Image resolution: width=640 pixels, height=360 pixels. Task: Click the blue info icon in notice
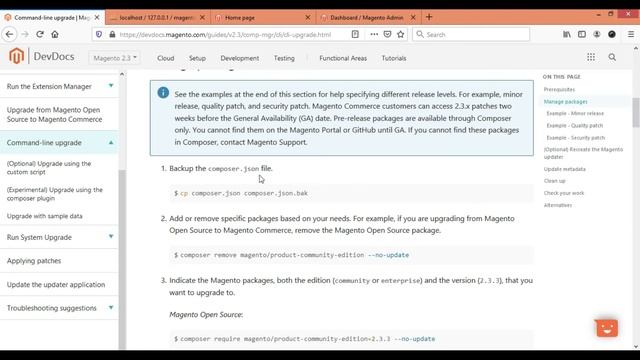click(163, 93)
